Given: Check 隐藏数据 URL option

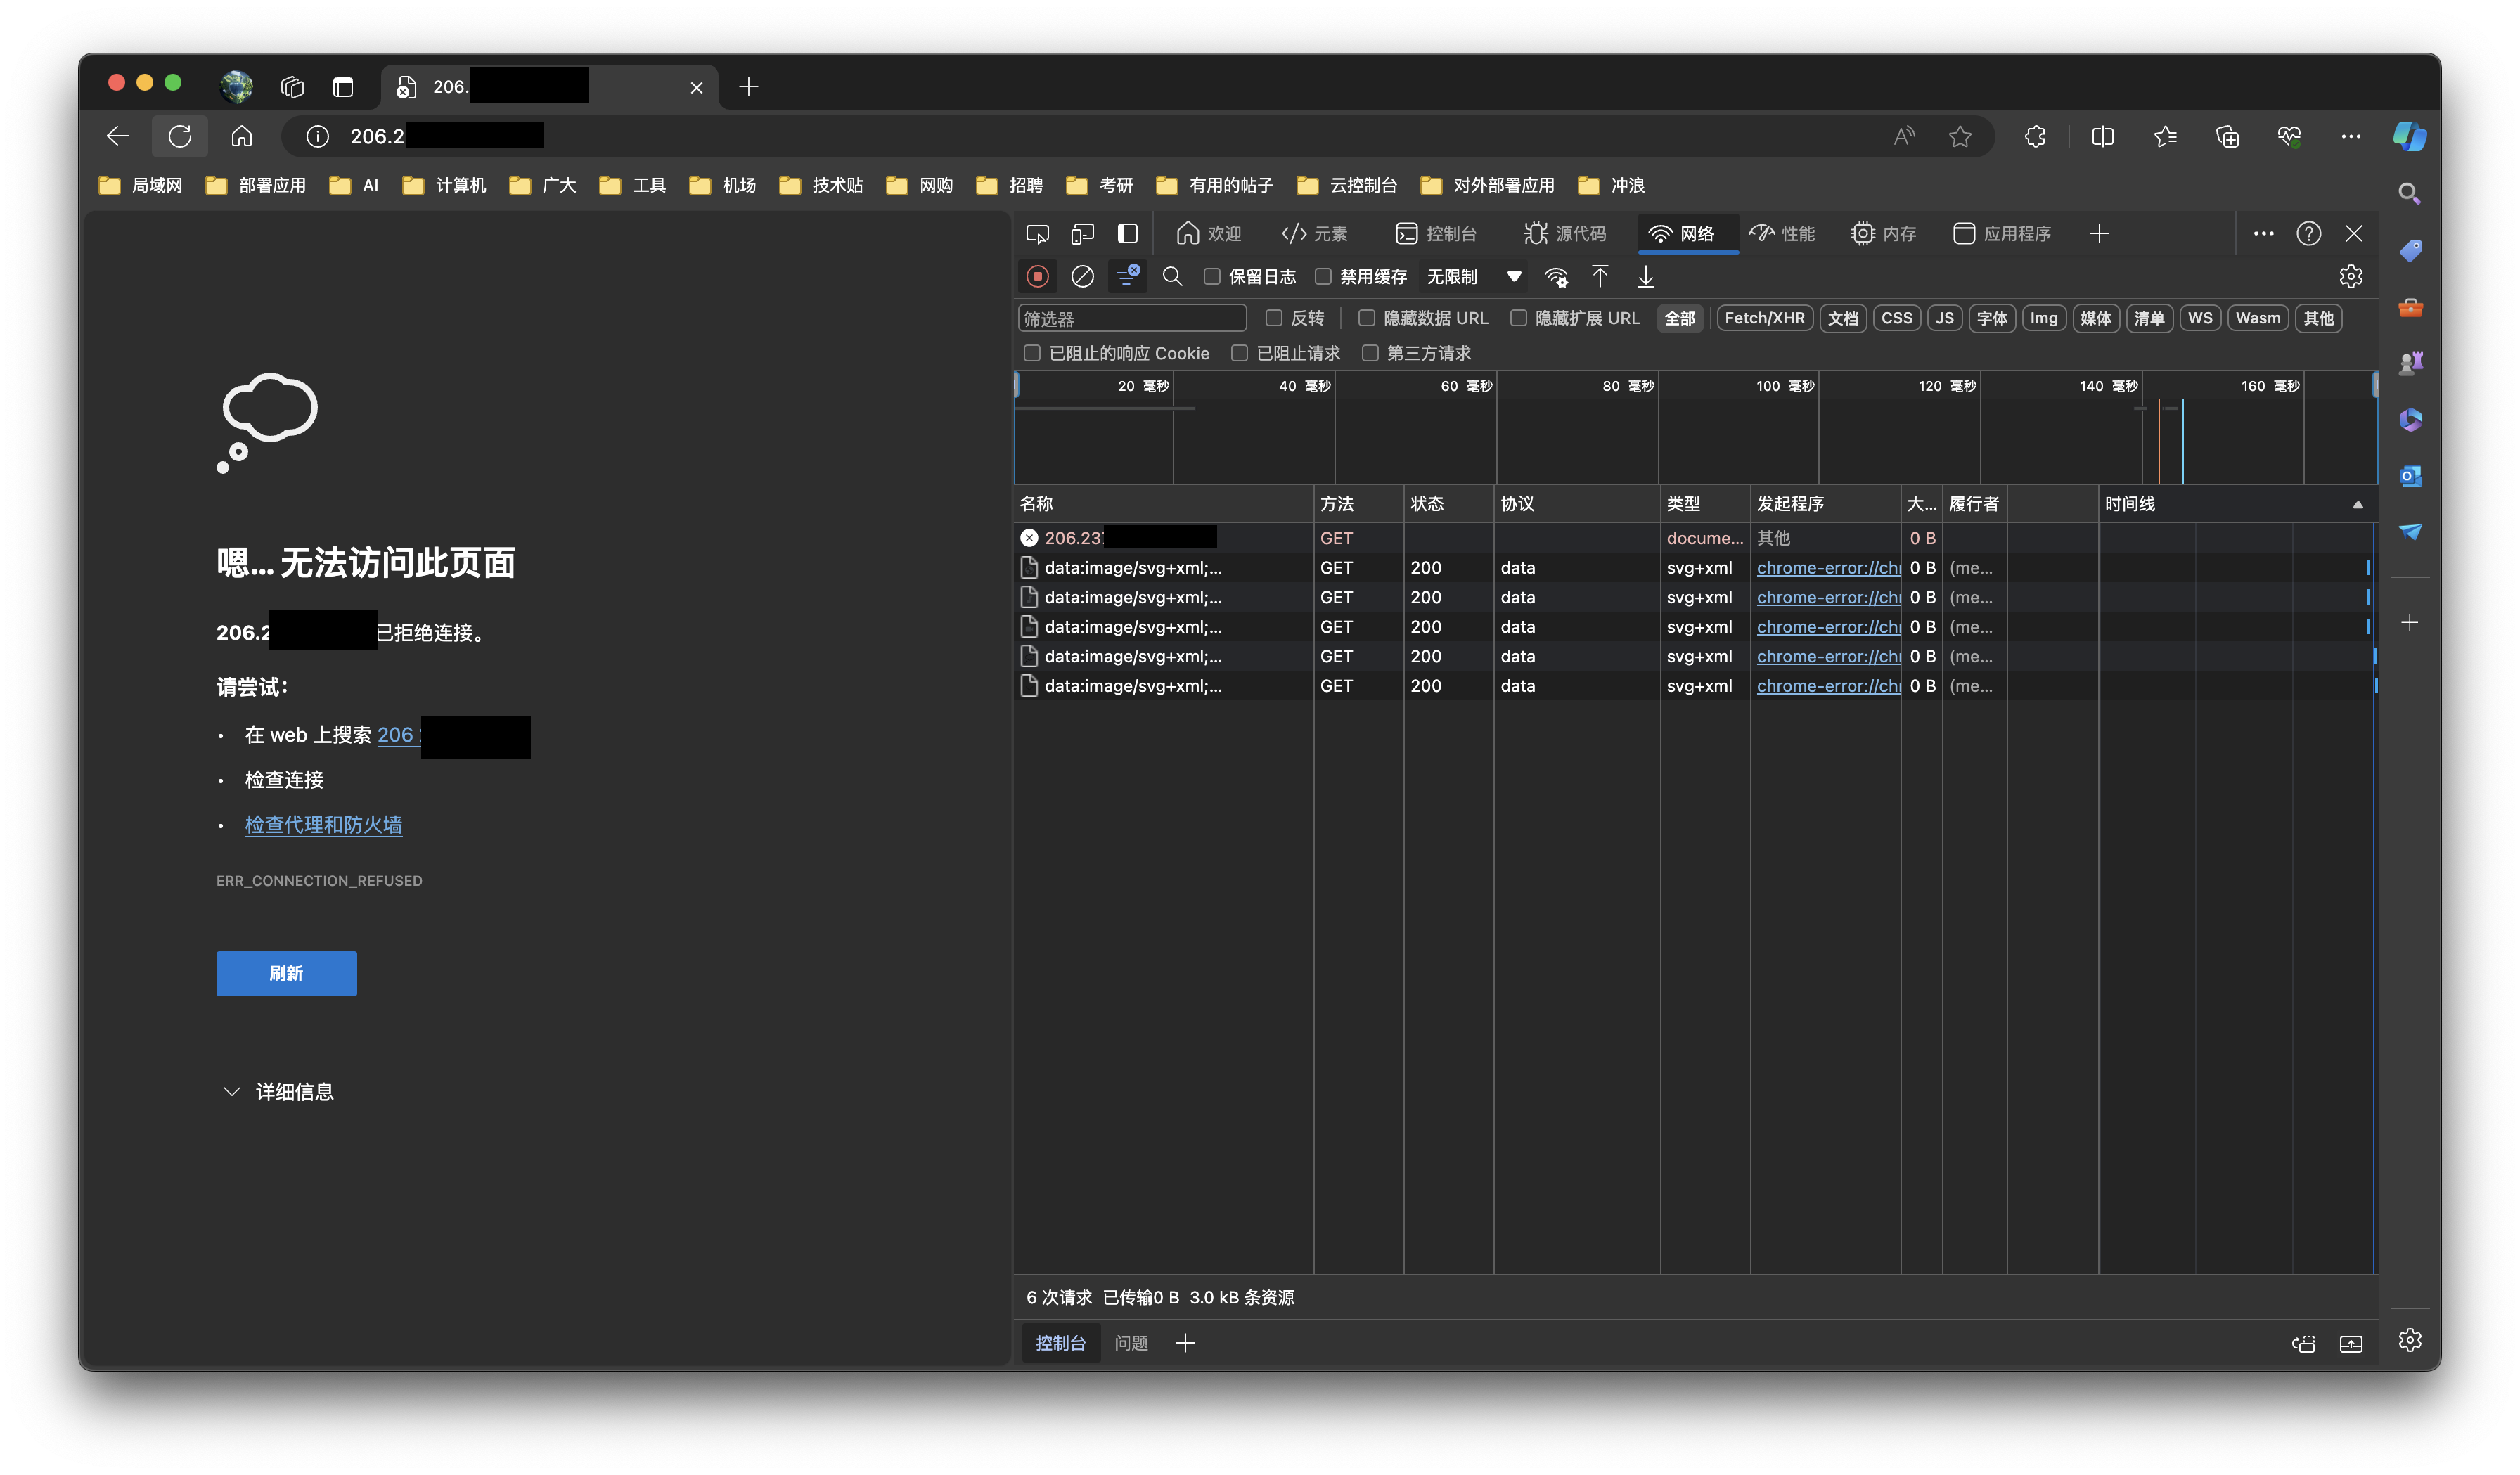Looking at the screenshot, I should tap(1366, 318).
